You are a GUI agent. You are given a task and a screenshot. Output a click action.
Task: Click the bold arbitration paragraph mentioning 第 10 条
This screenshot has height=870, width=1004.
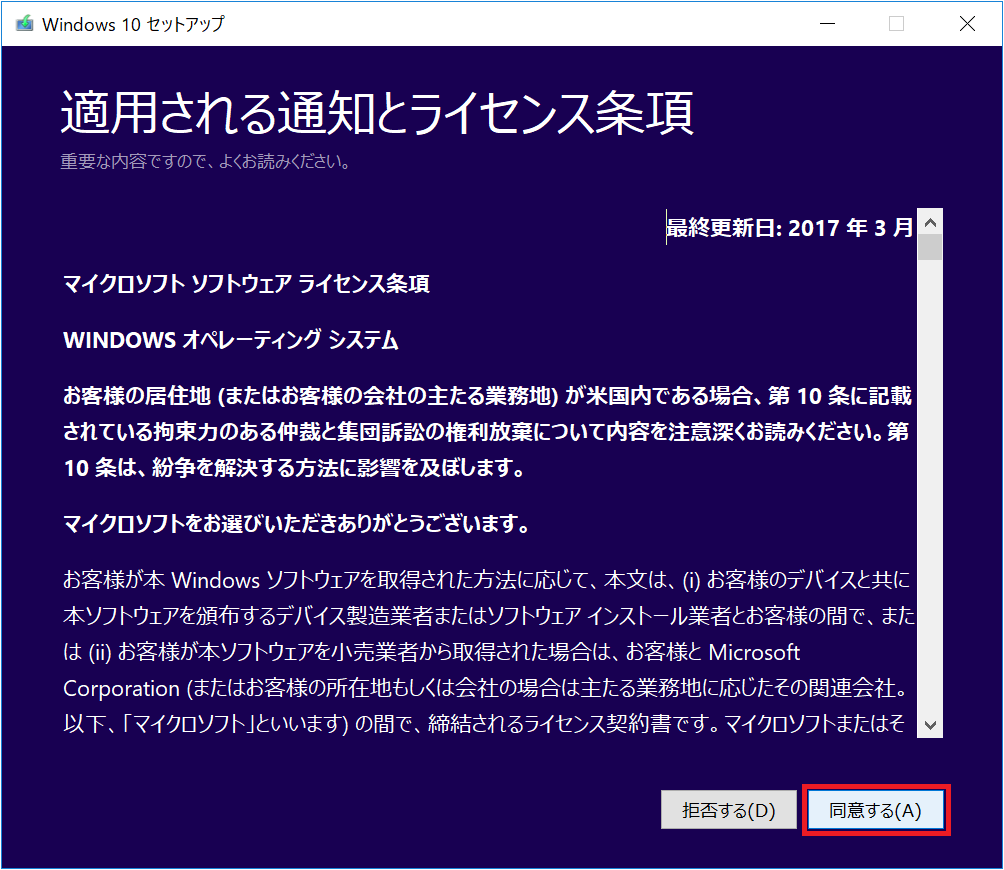coord(487,433)
